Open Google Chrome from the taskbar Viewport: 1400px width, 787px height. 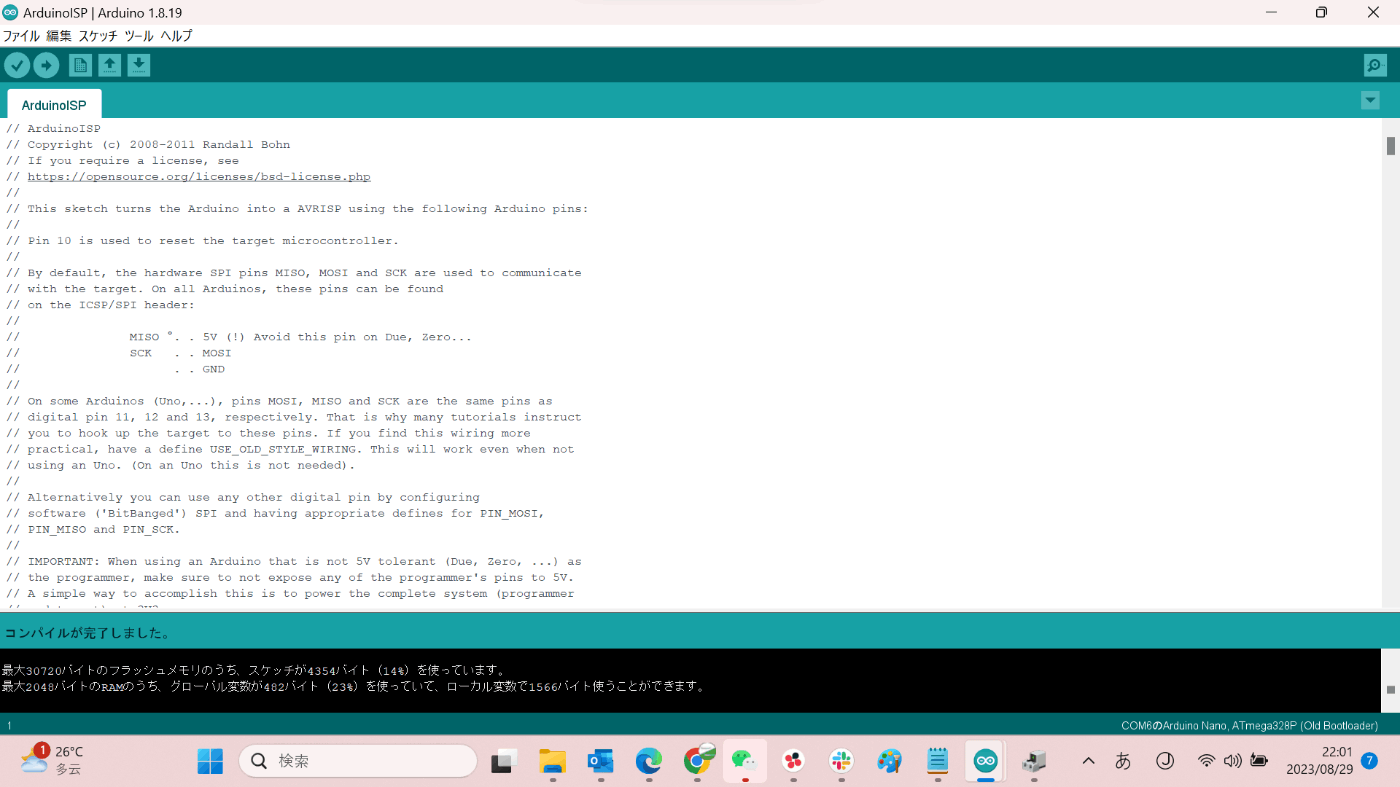(x=697, y=761)
